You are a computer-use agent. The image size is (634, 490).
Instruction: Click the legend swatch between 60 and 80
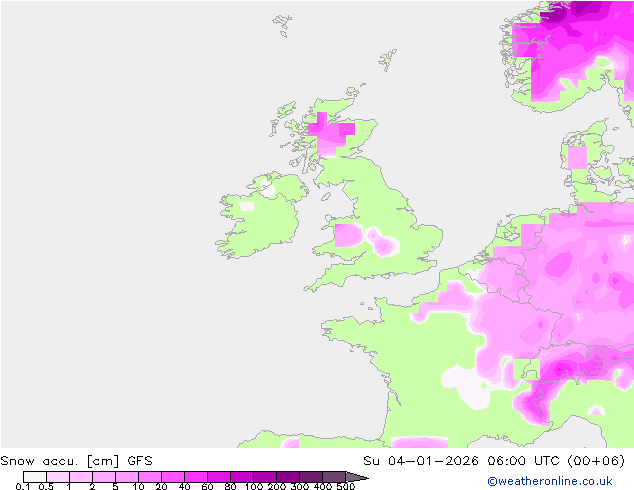pyautogui.click(x=219, y=477)
